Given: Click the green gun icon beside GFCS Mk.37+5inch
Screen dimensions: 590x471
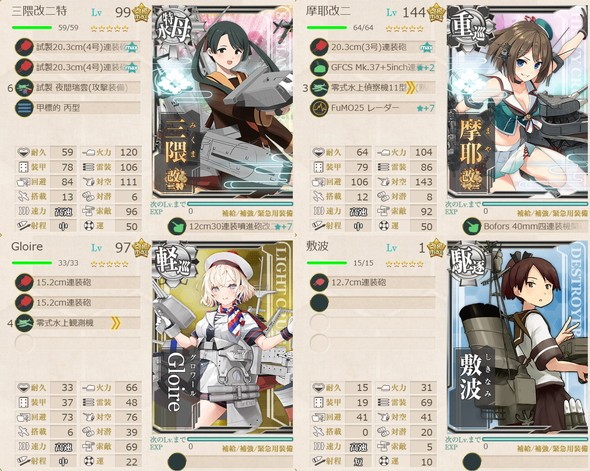Looking at the screenshot, I should click(319, 68).
